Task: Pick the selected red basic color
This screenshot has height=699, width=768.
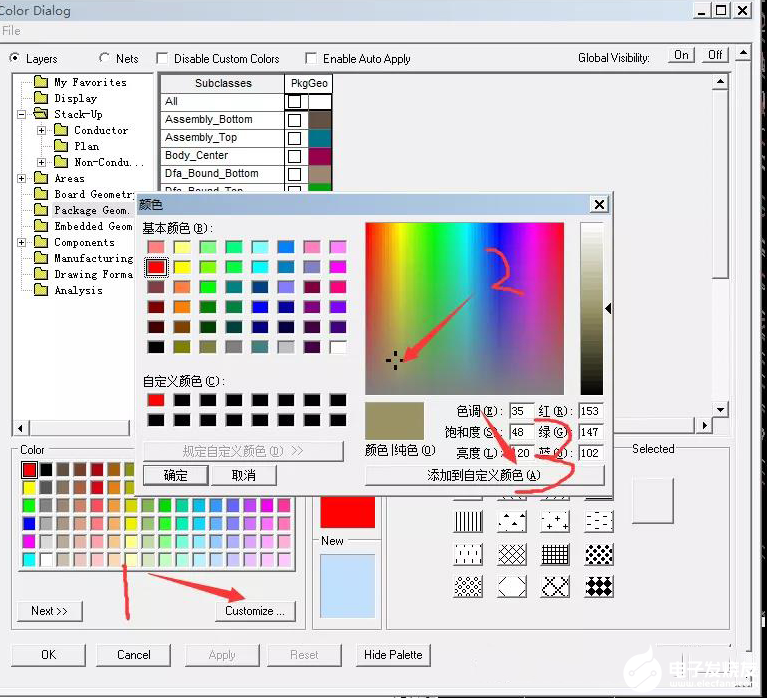Action: pos(156,267)
